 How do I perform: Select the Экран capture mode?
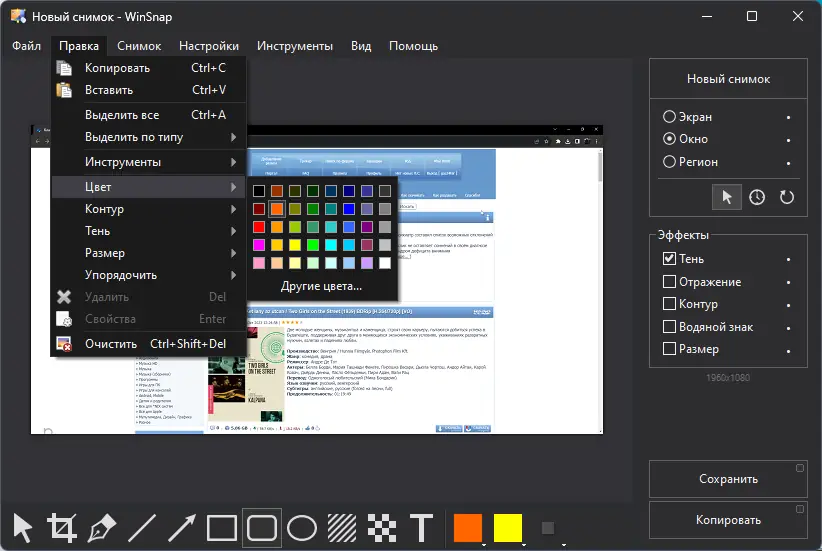point(687,116)
